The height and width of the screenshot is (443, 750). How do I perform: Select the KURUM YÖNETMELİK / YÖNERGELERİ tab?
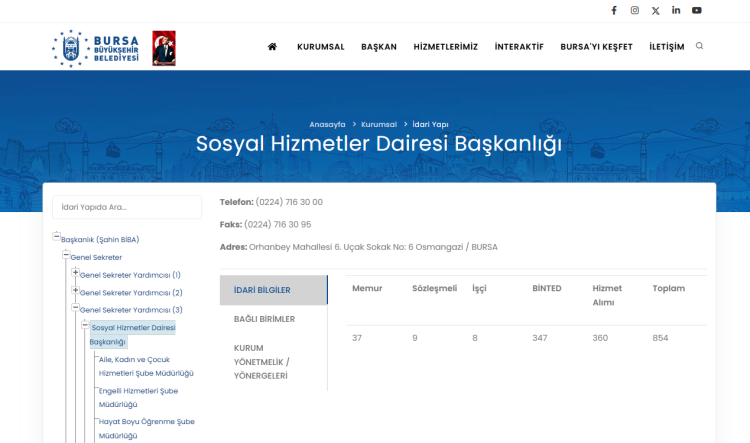tap(262, 361)
